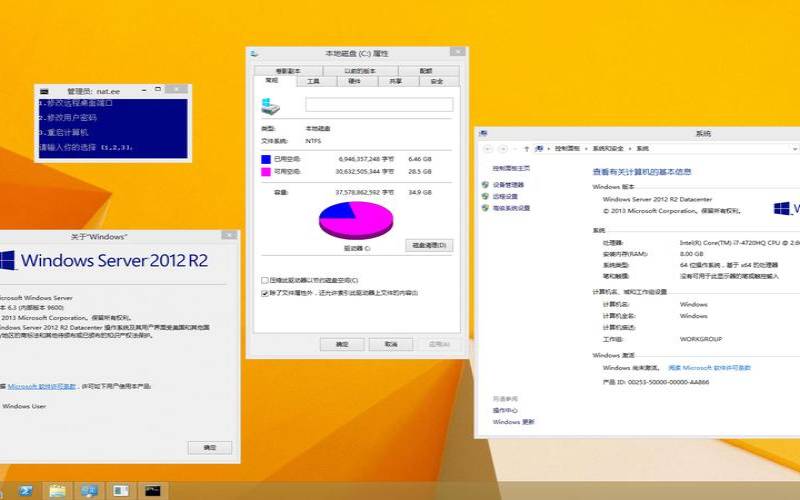Open Windows PowerShell from the taskbar
This screenshot has width=800, height=500.
pyautogui.click(x=25, y=491)
